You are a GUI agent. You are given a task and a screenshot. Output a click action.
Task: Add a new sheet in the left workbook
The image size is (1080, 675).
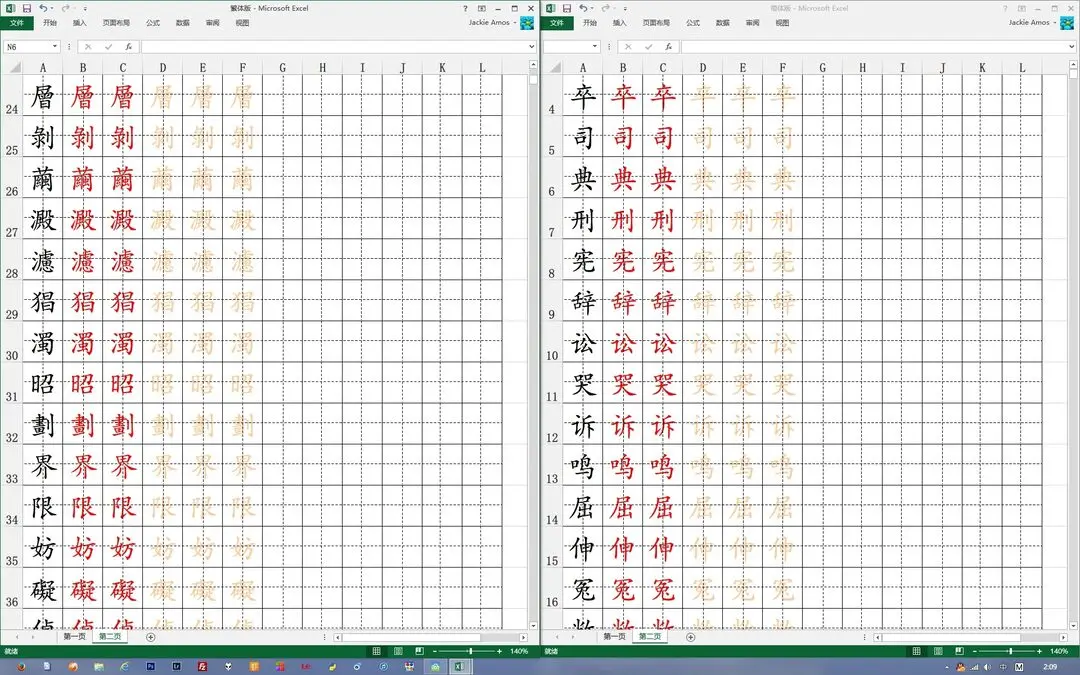151,637
